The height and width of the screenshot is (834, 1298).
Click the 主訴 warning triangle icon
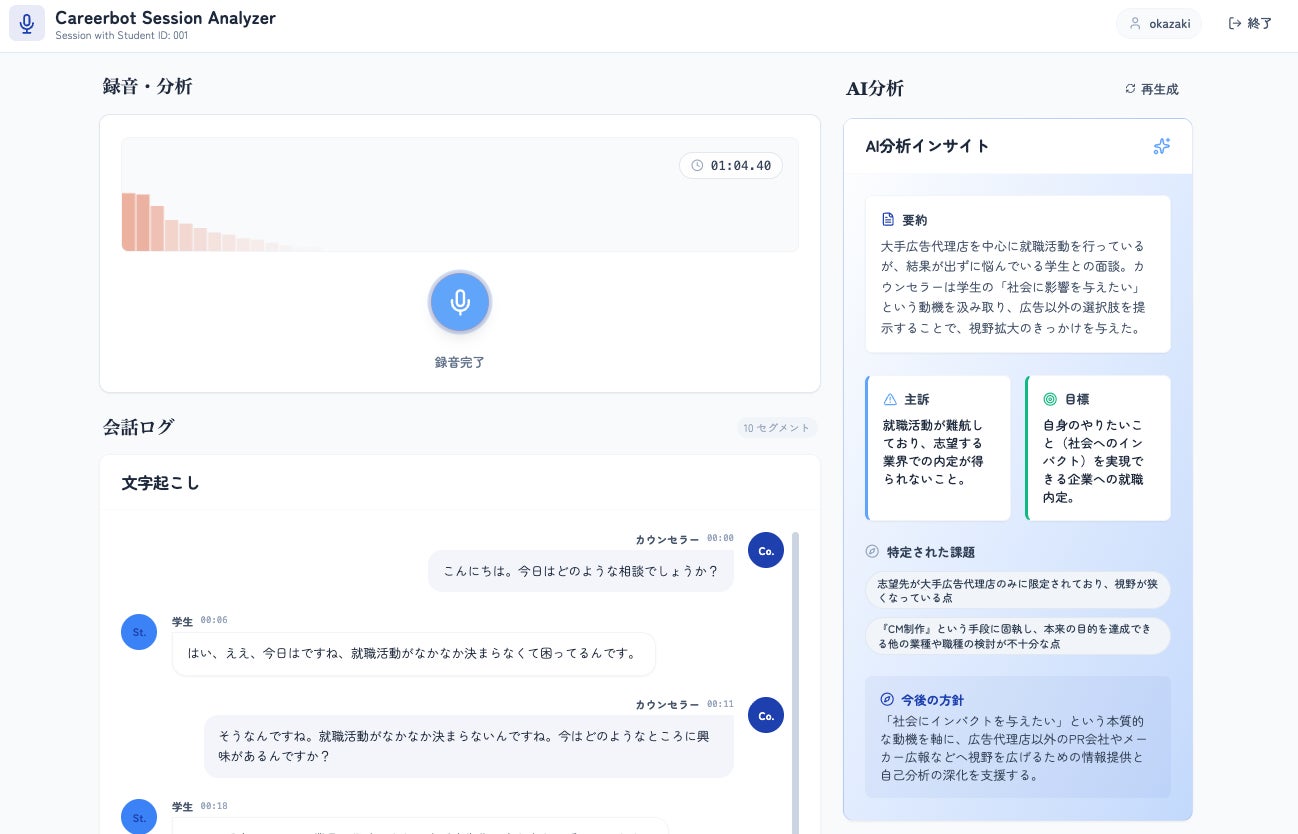click(x=890, y=399)
